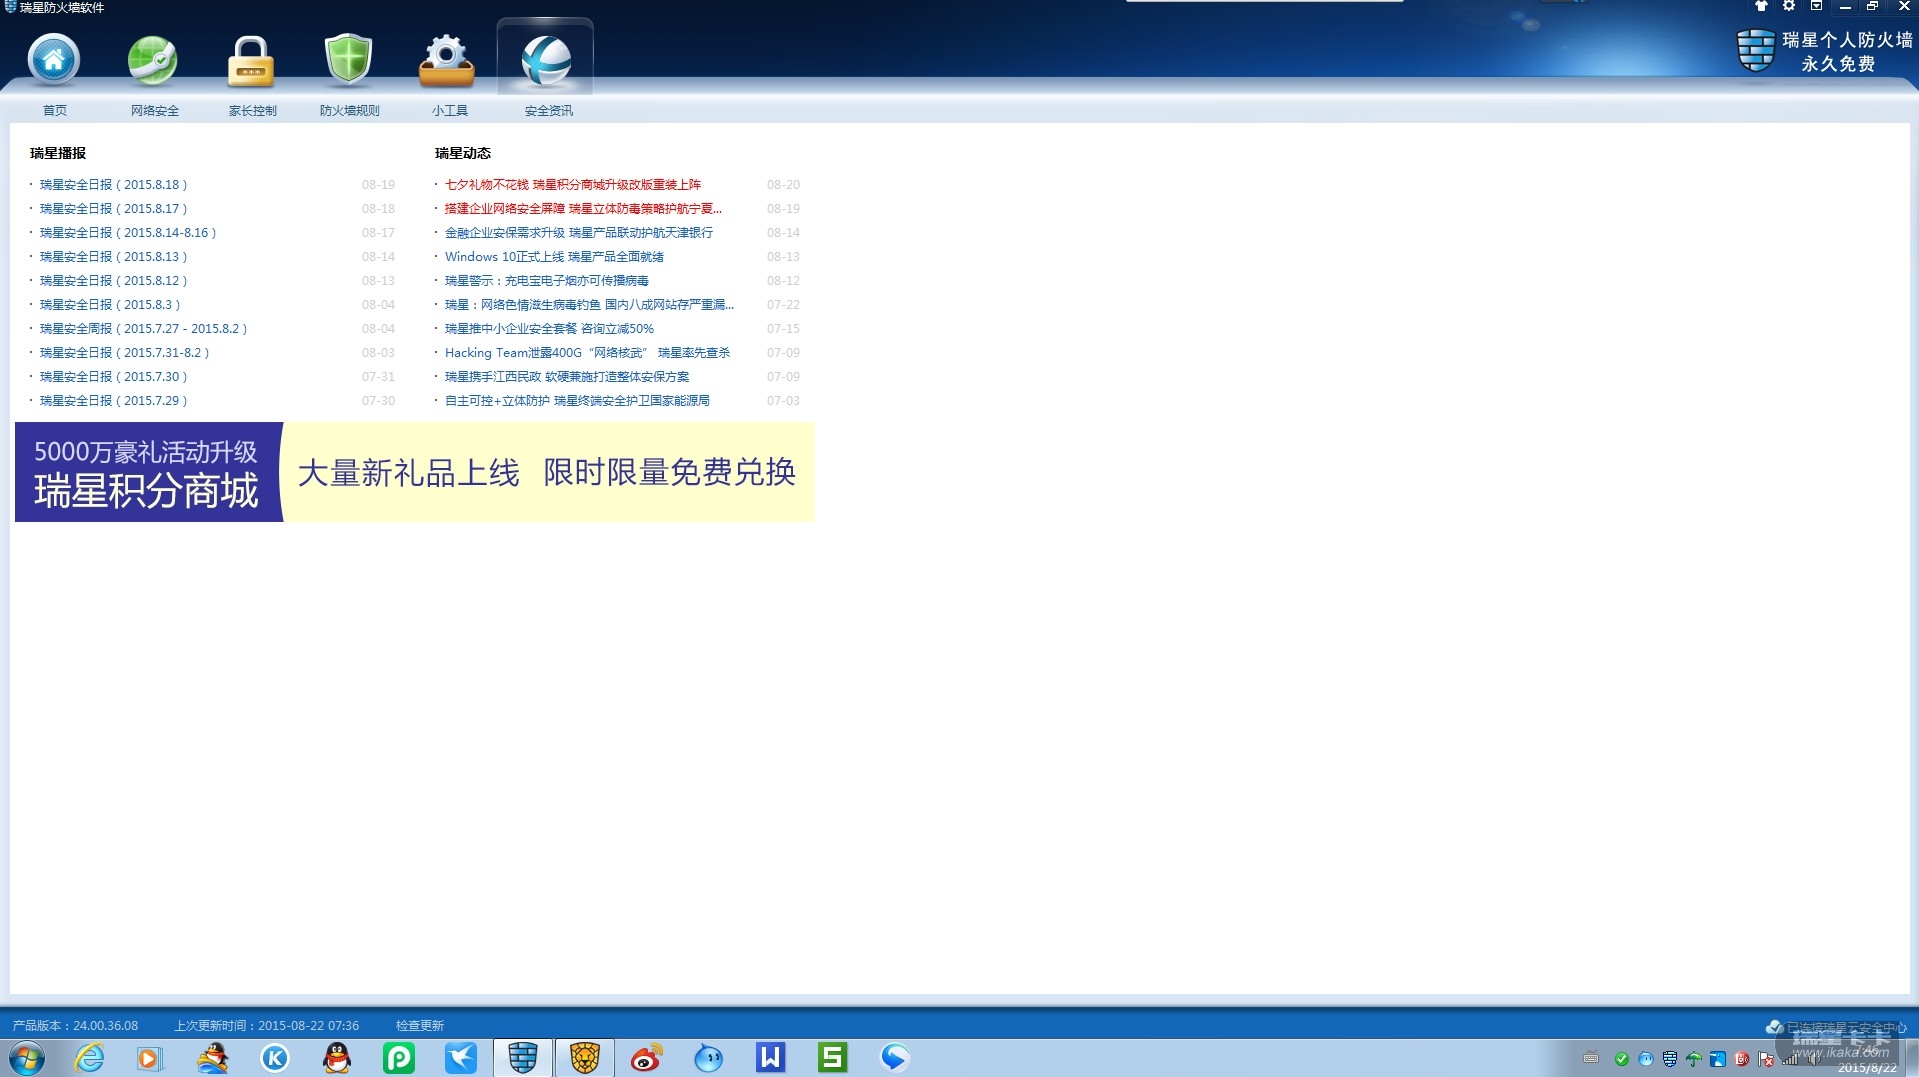Open the blue bird taskbar icon
Viewport: 1919px width, 1077px height.
(x=461, y=1058)
